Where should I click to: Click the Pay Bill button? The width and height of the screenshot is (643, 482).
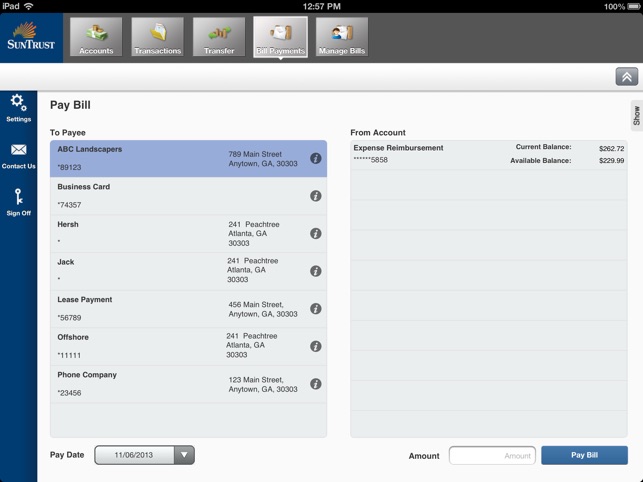pos(584,455)
